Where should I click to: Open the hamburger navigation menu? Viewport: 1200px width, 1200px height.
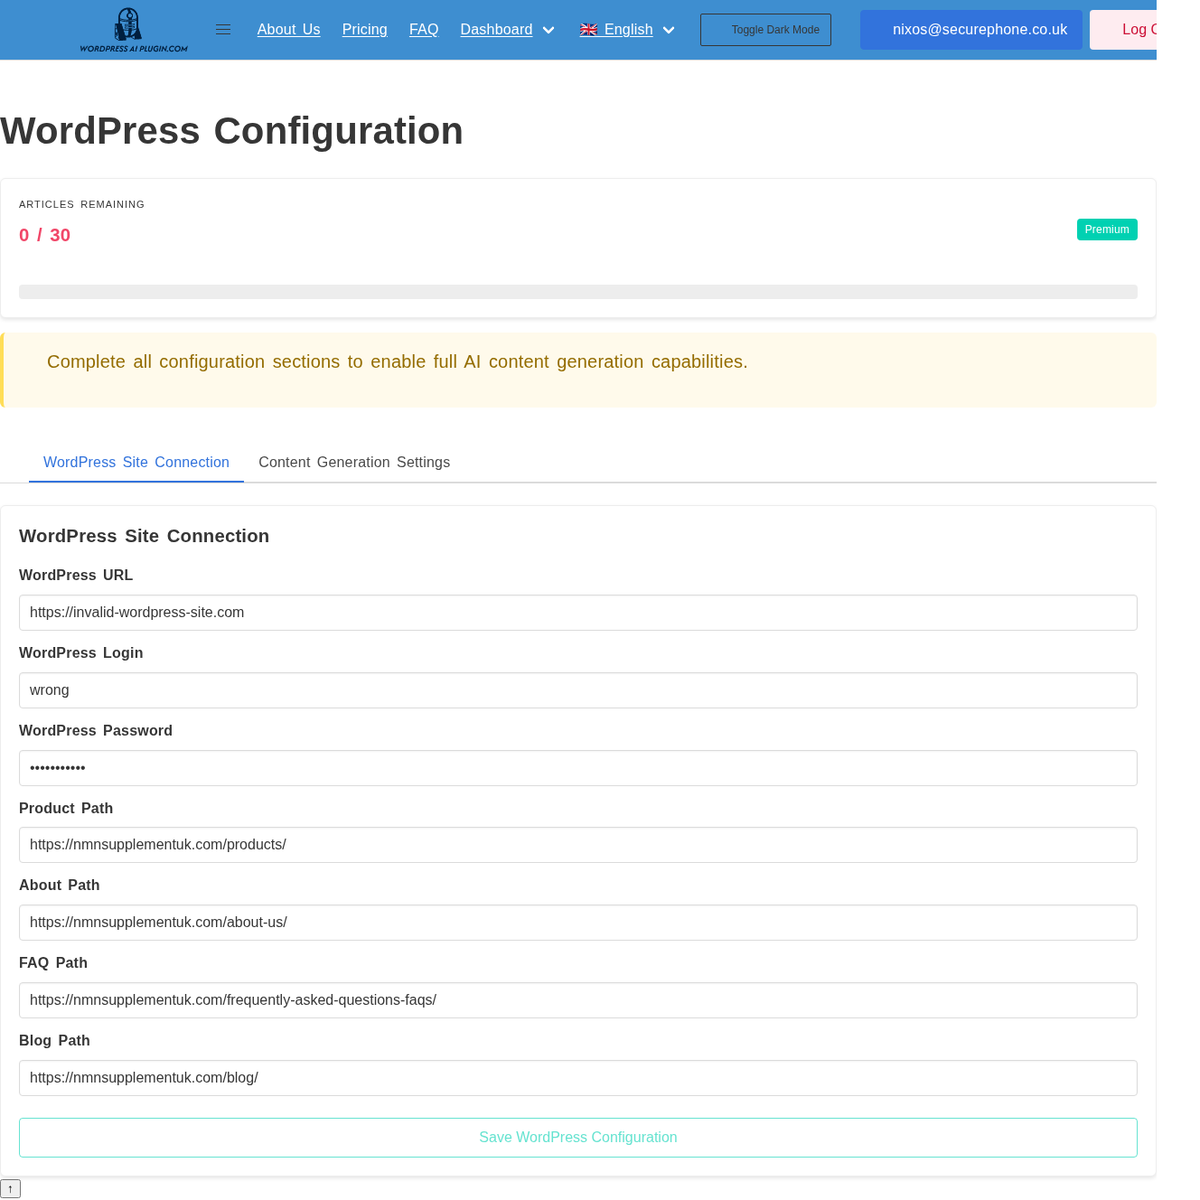(222, 29)
